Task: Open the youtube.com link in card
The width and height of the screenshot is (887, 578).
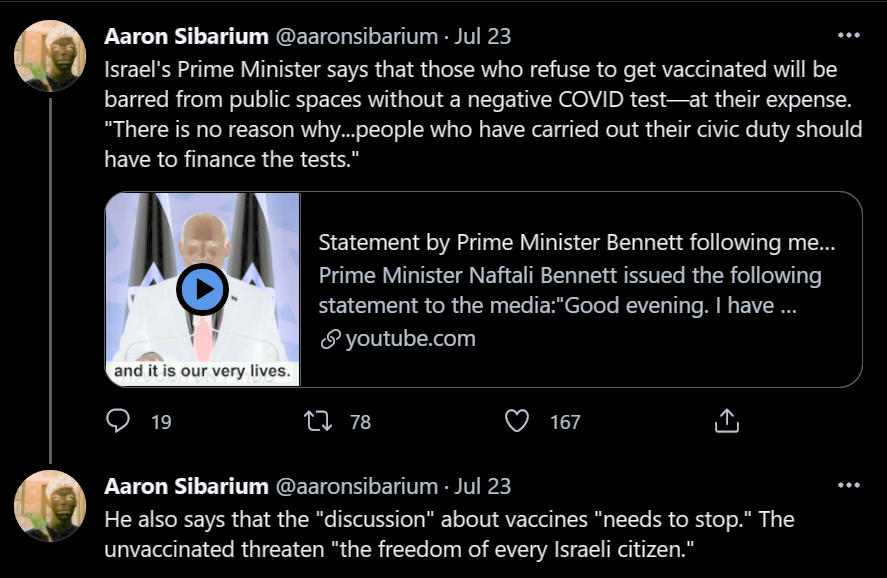Action: (x=410, y=339)
